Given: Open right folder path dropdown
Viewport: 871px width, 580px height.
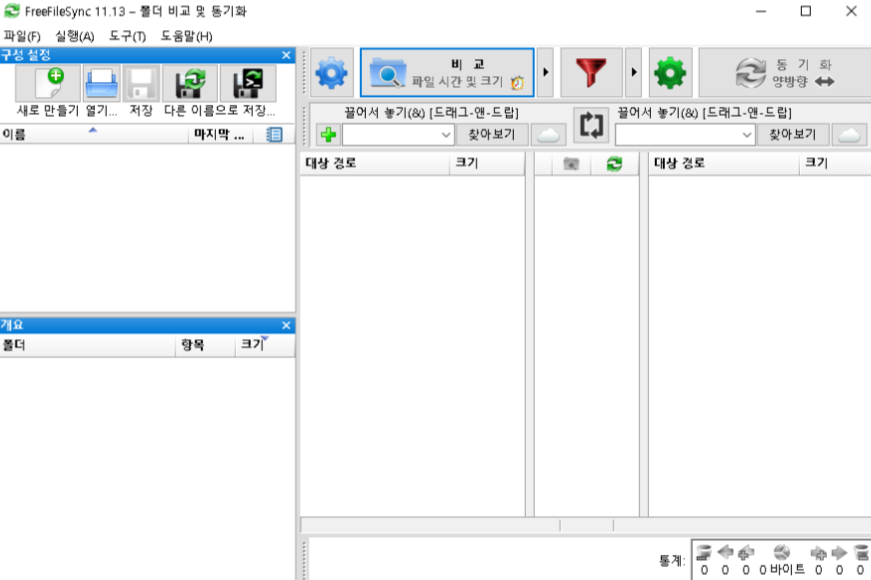Looking at the screenshot, I should pyautogui.click(x=747, y=135).
